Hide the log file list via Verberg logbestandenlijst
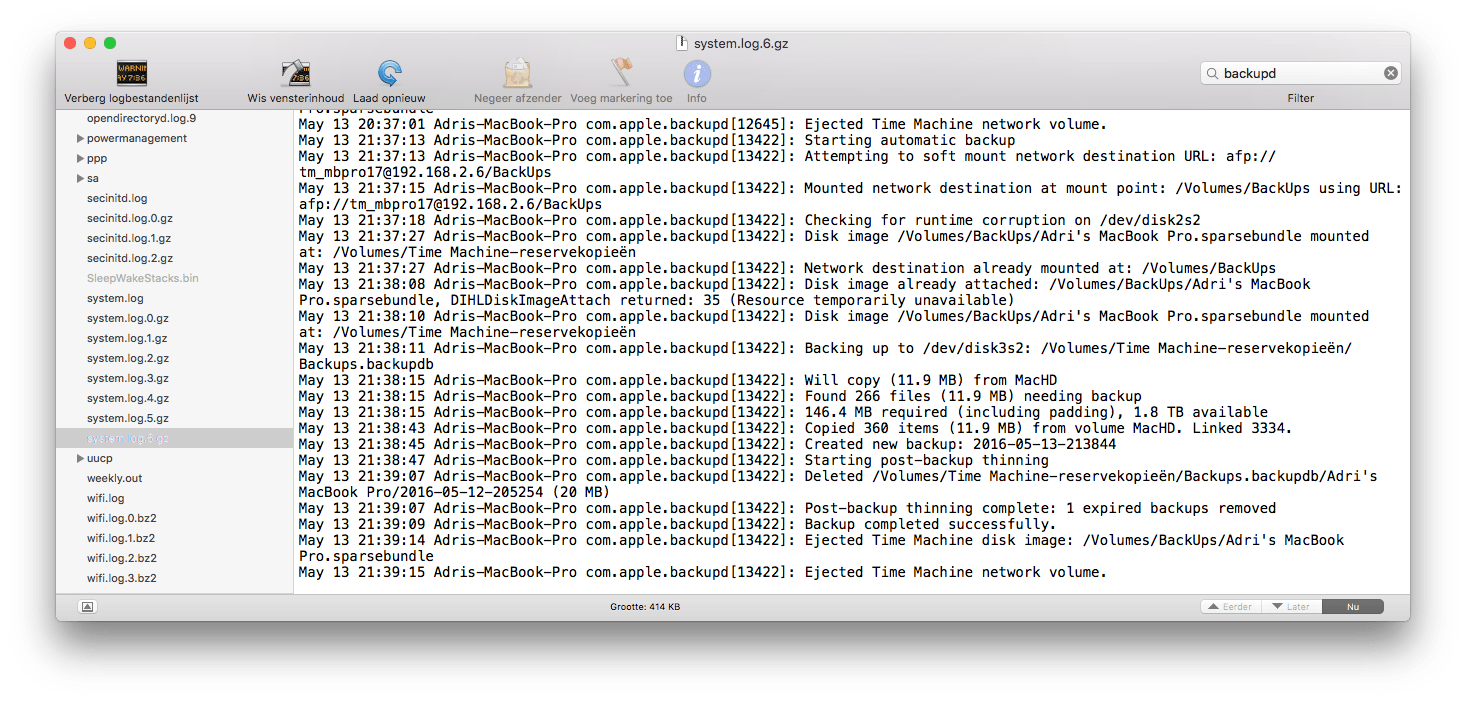 pos(131,72)
